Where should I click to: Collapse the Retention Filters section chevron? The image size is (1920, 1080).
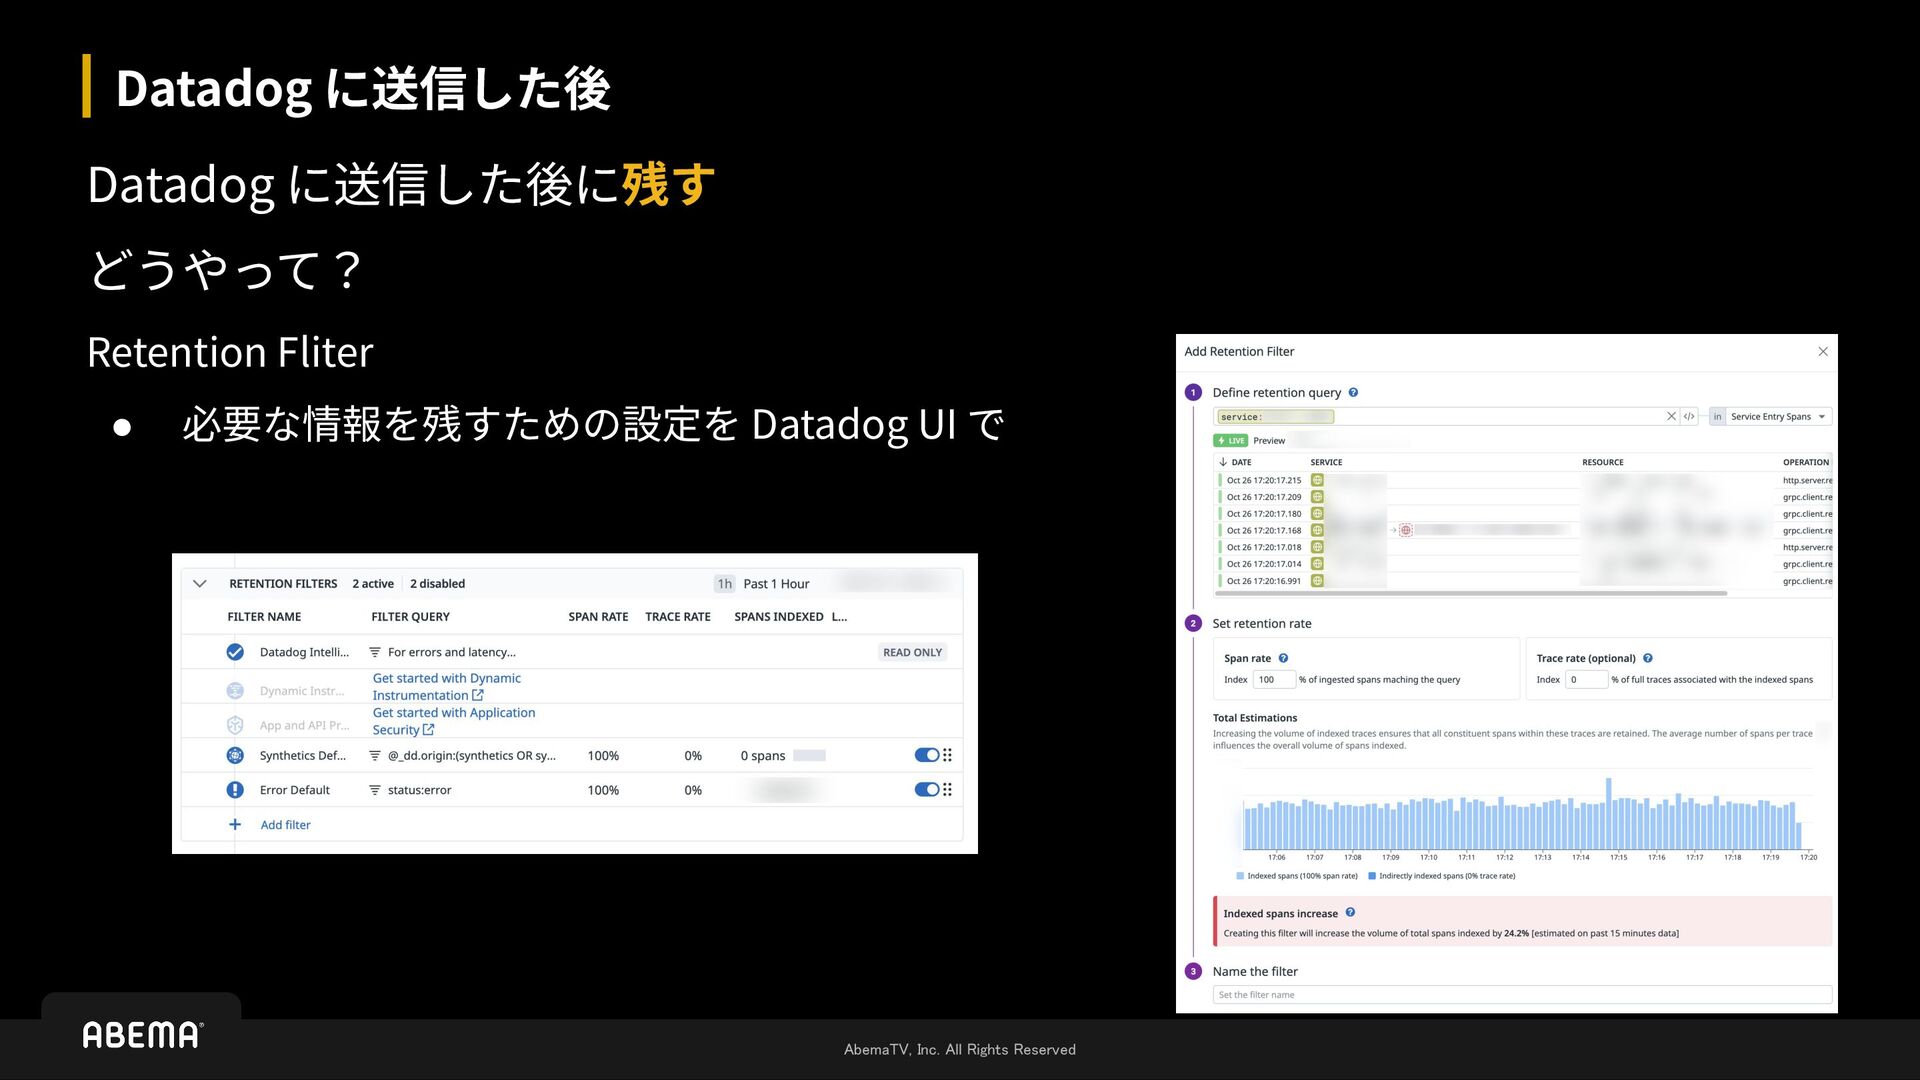tap(199, 584)
